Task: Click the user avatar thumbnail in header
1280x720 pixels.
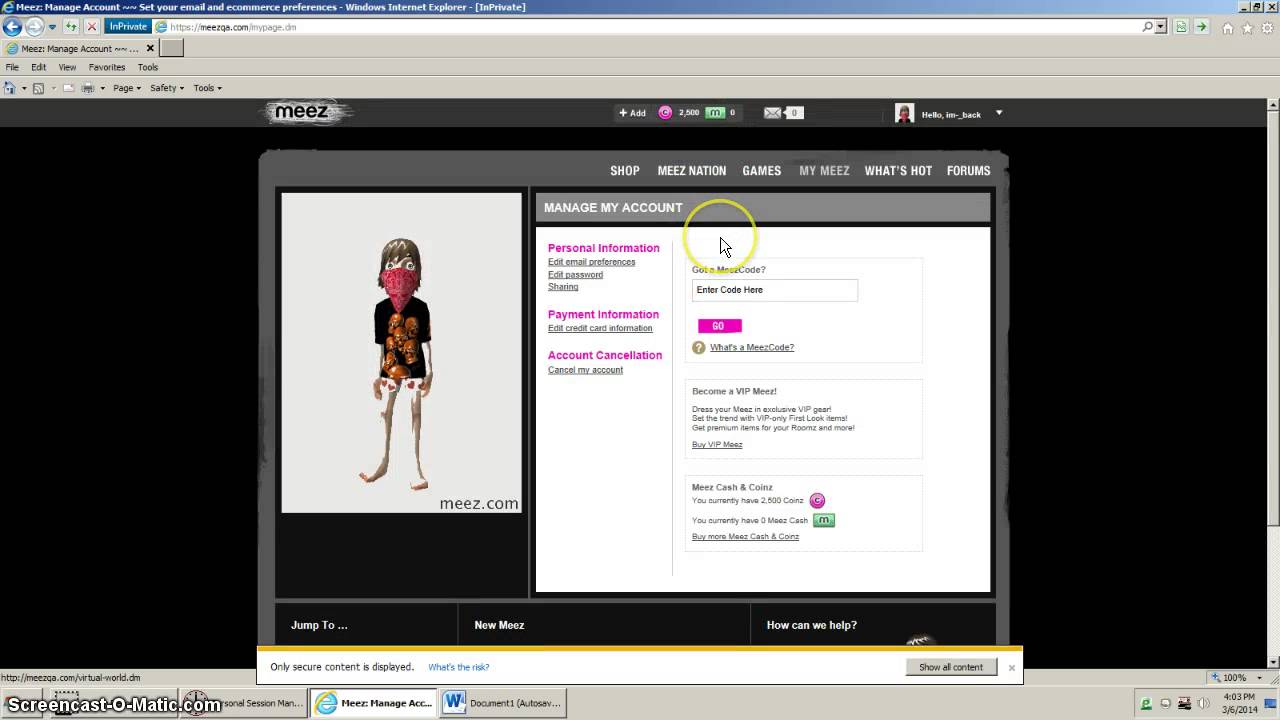Action: [904, 113]
